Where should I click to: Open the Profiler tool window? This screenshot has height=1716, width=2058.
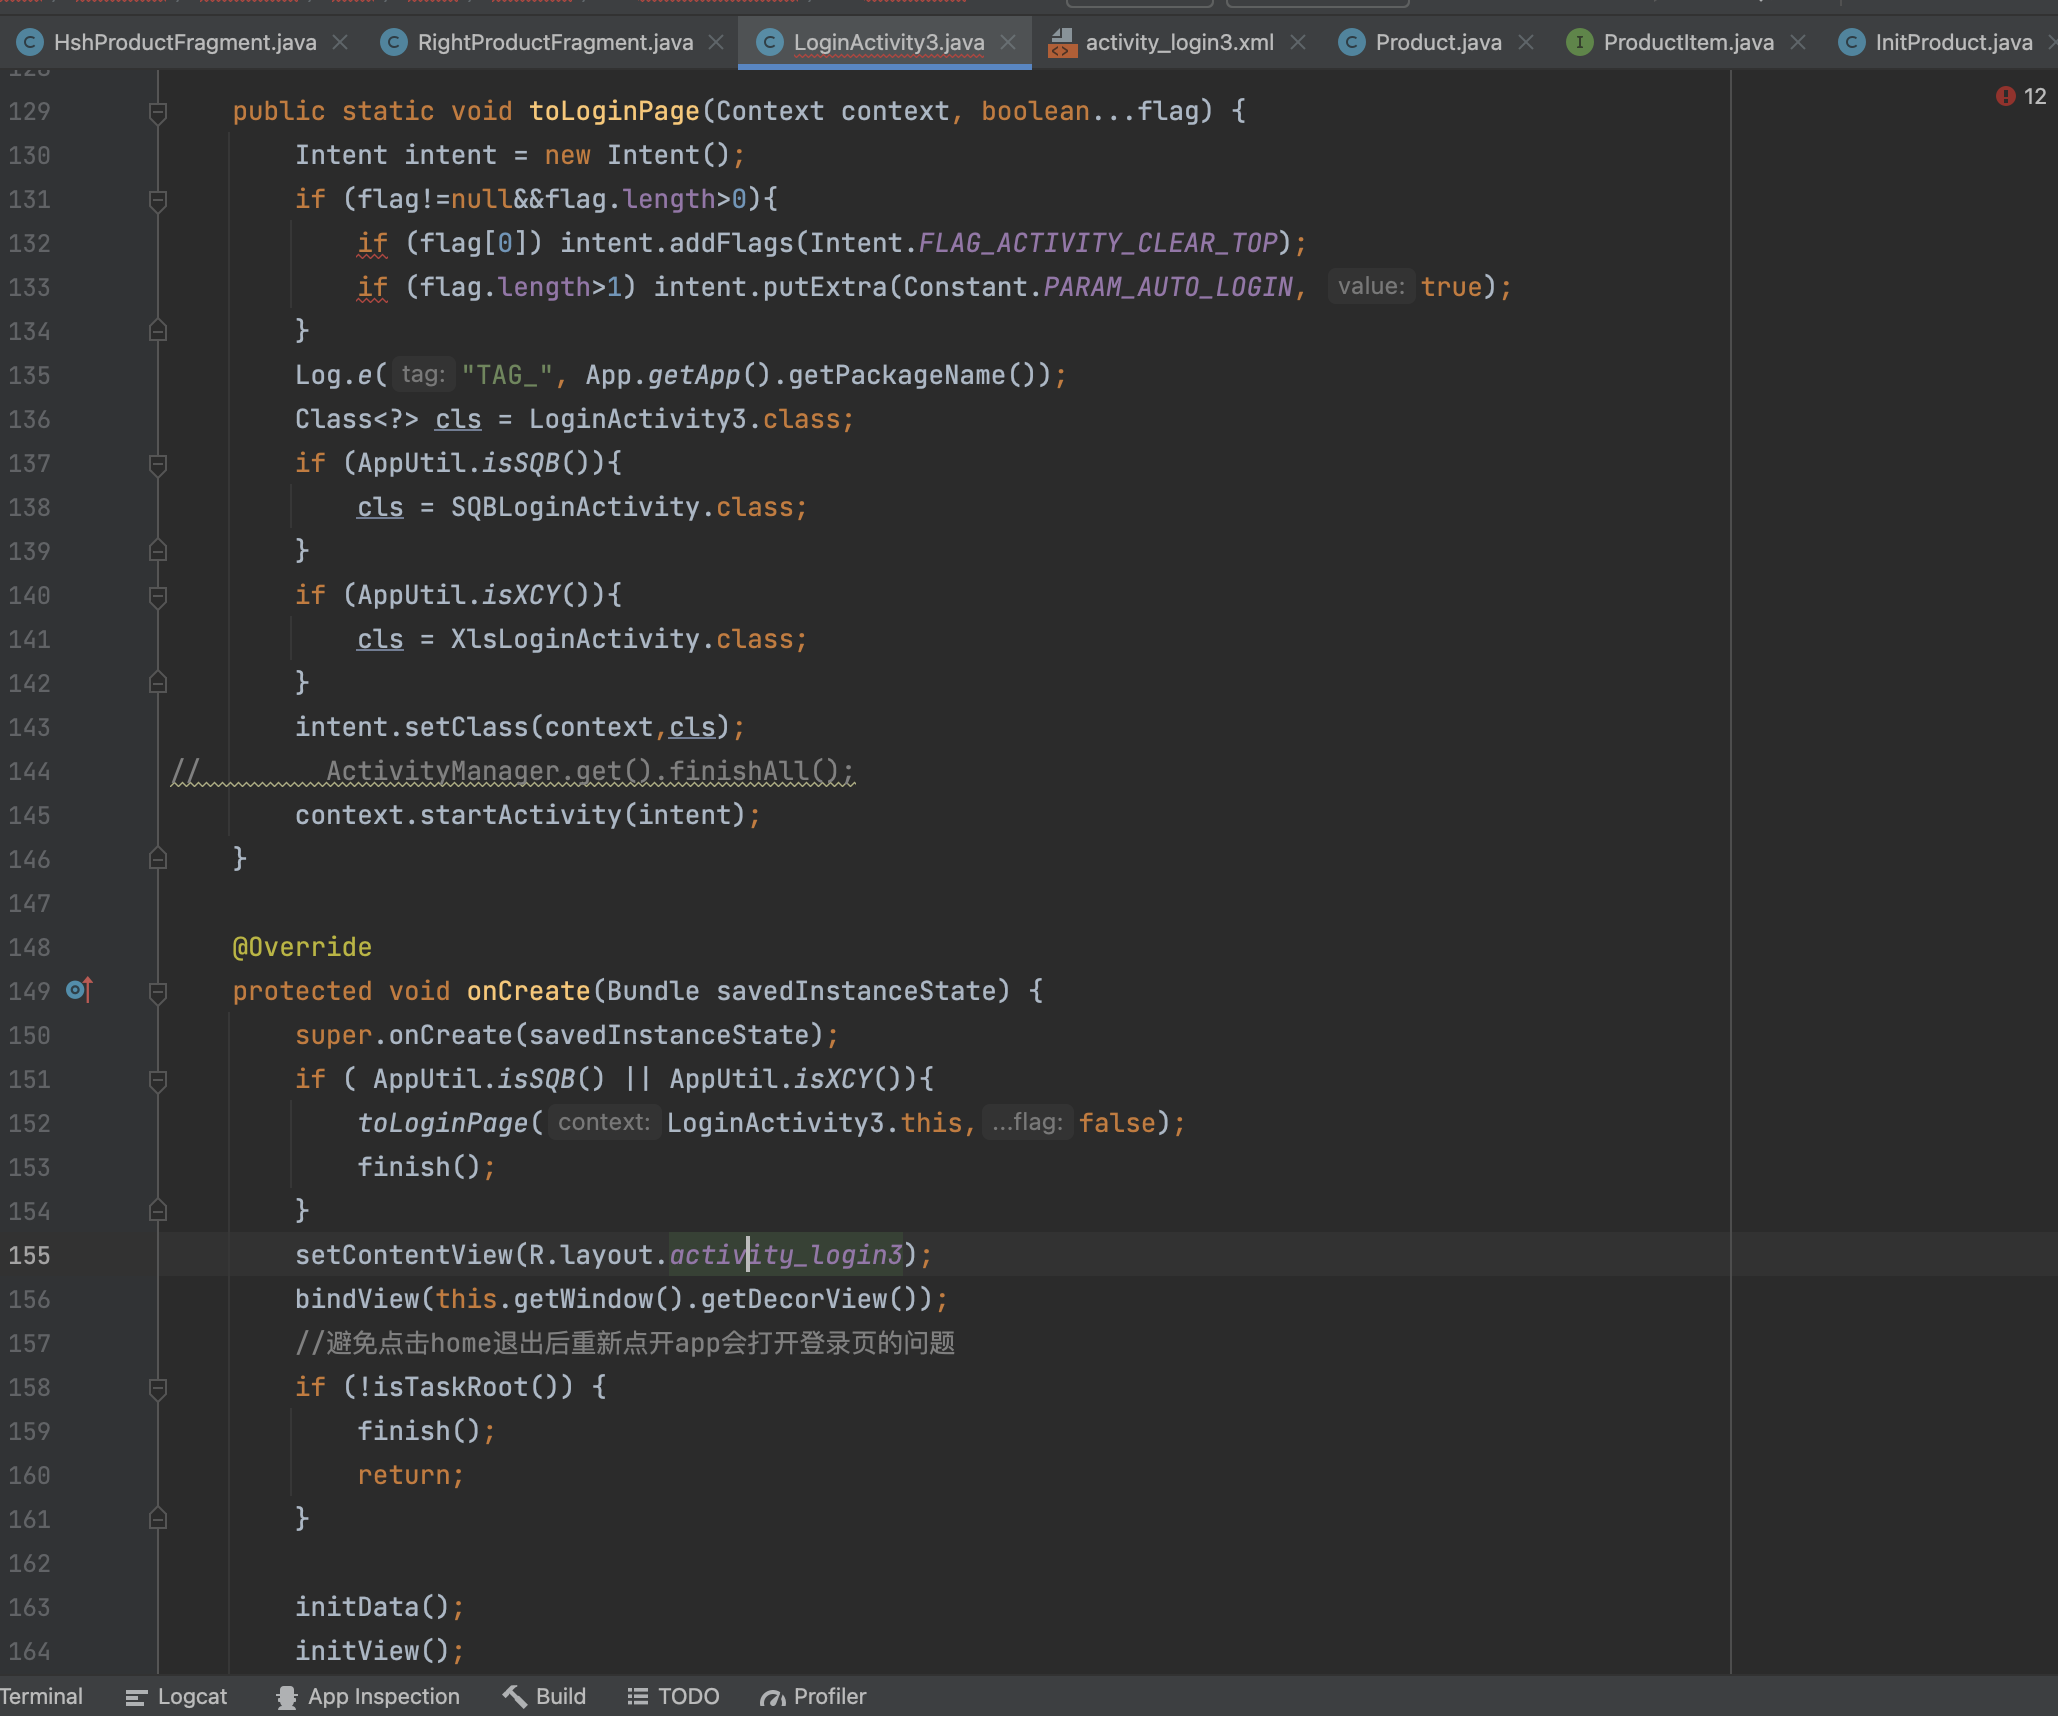(x=813, y=1696)
